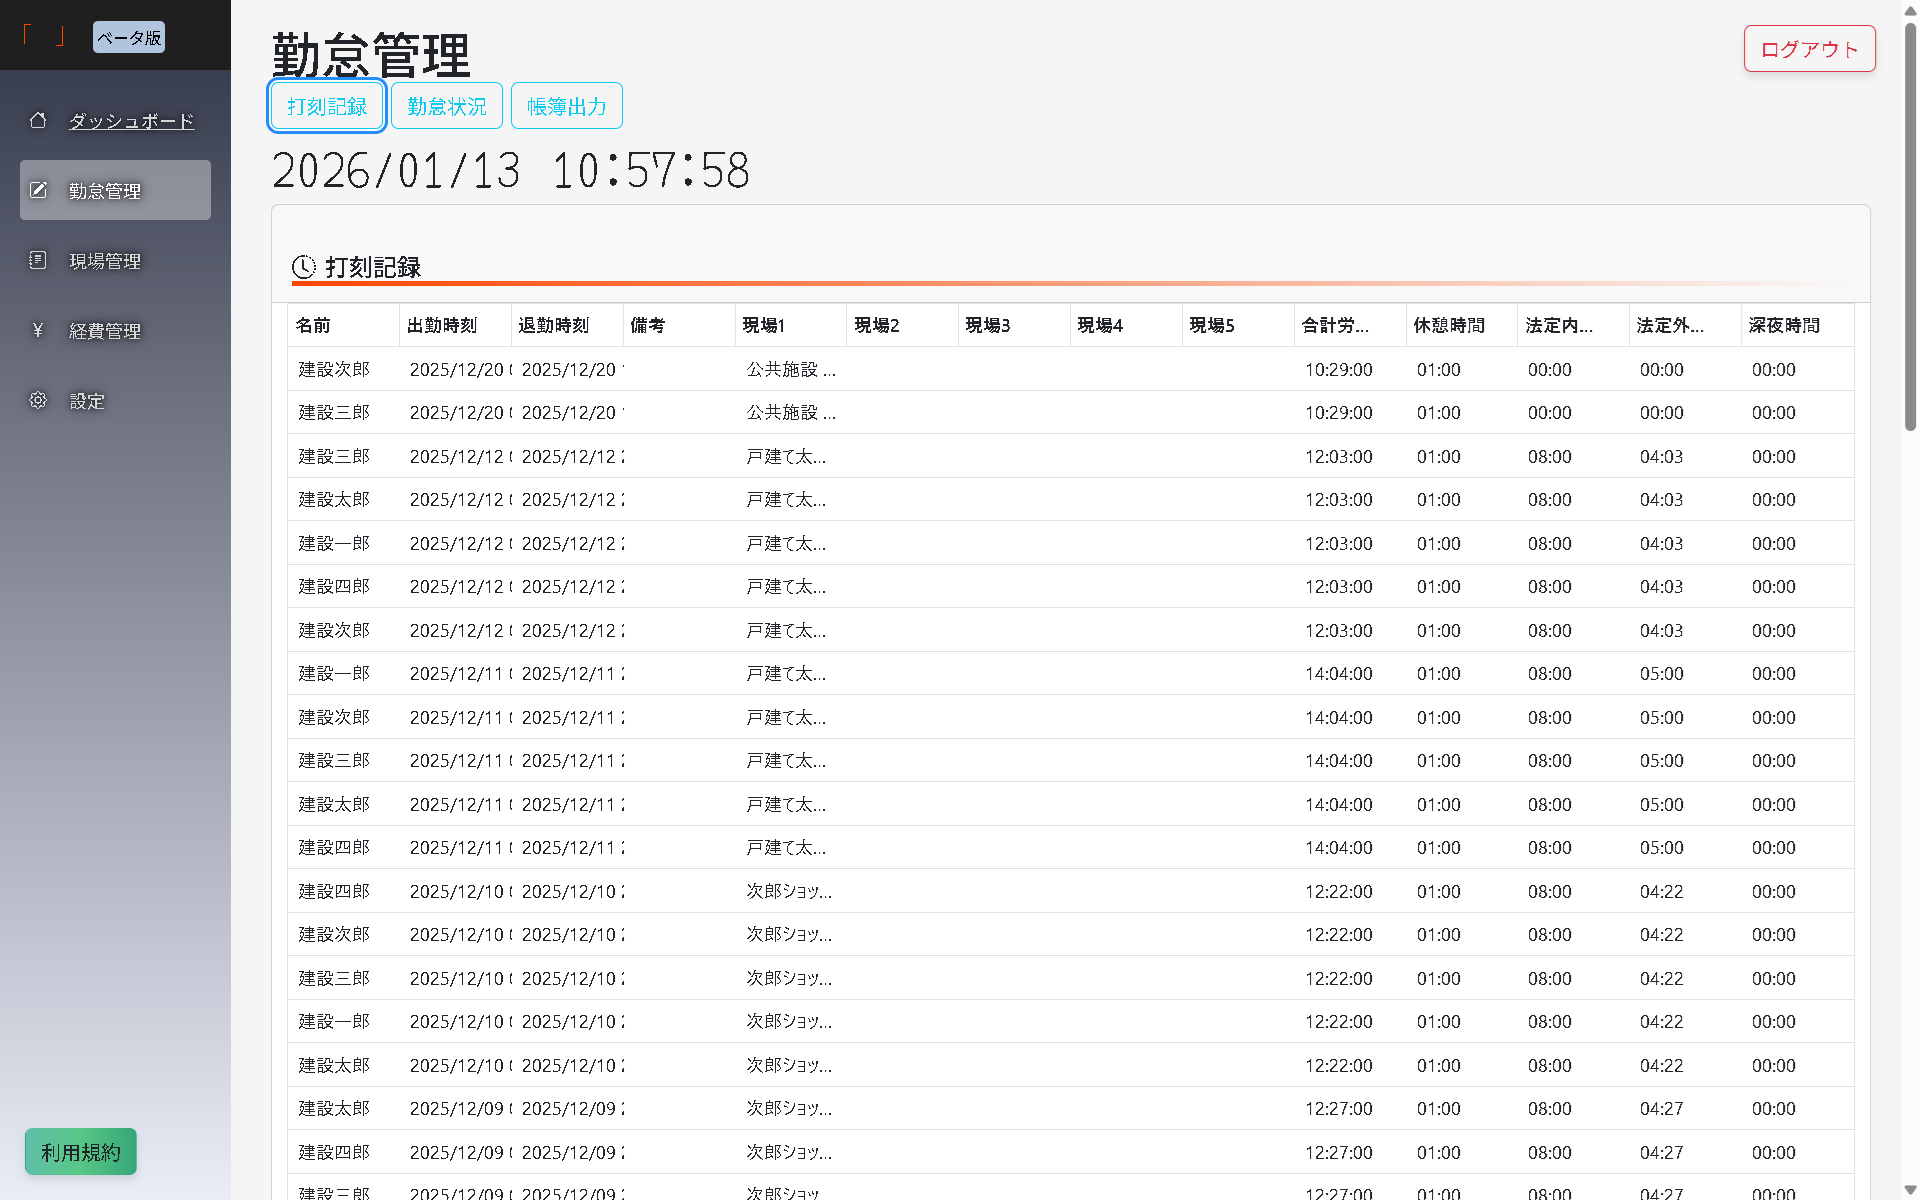Screen dimensions: 1920x1200
Task: Click the pencil icon on 勤怠管理 item
Action: pyautogui.click(x=38, y=190)
